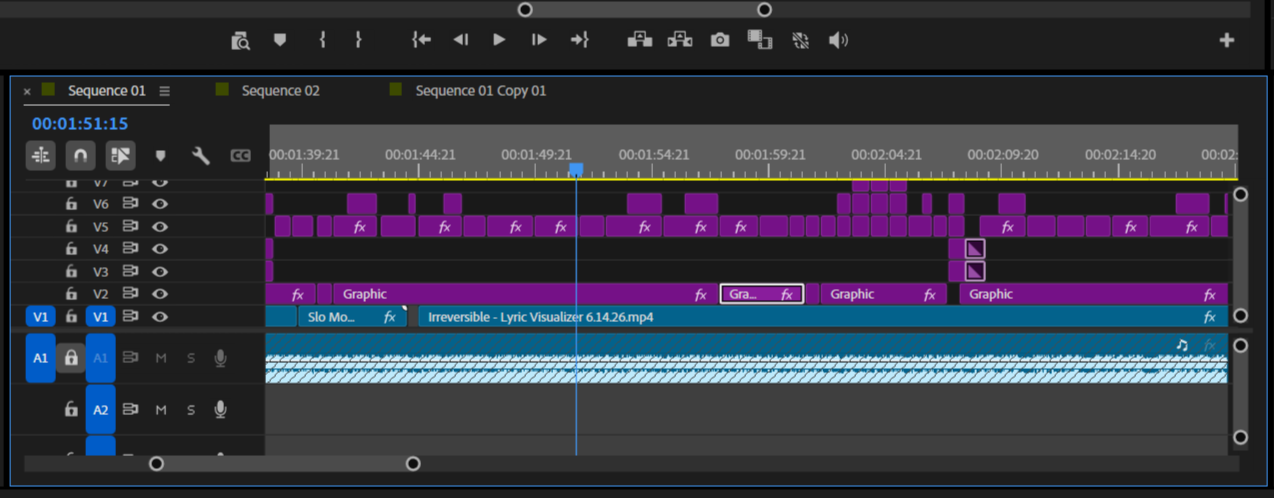Click the timeline playhead marker
The image size is (1274, 498).
coord(576,170)
